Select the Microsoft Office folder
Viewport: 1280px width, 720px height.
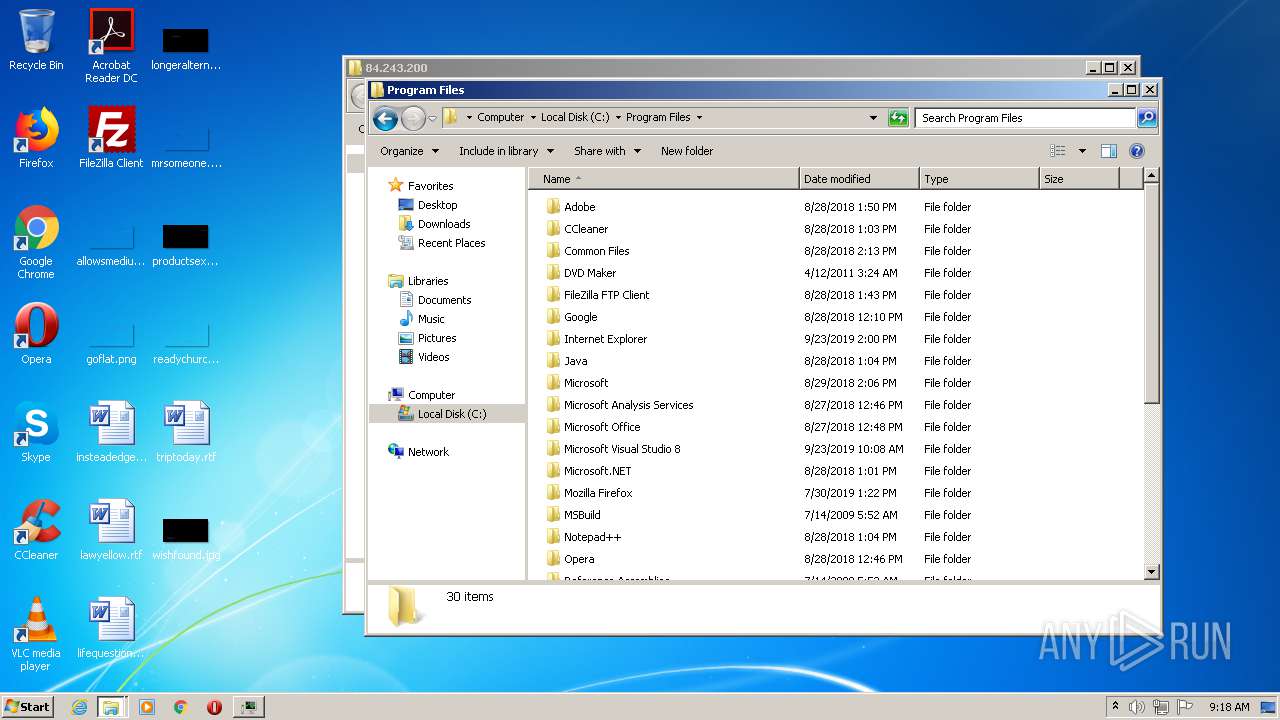[602, 427]
